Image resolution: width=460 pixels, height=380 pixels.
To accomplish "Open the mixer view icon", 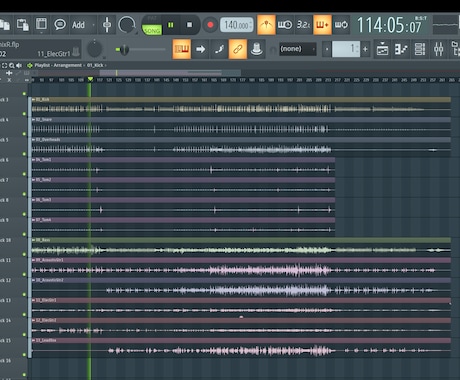I will 439,49.
